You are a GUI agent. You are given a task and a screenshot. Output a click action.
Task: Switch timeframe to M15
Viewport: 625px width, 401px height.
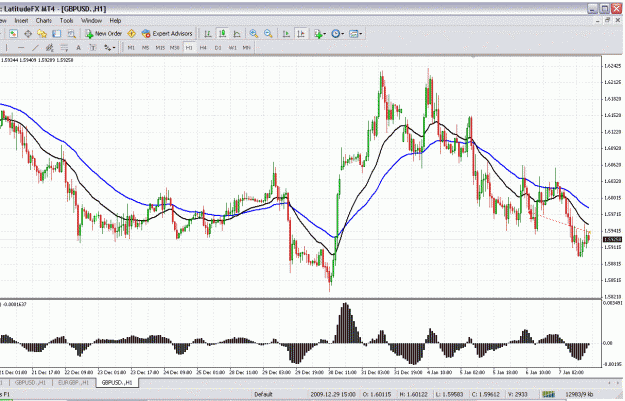[x=160, y=48]
